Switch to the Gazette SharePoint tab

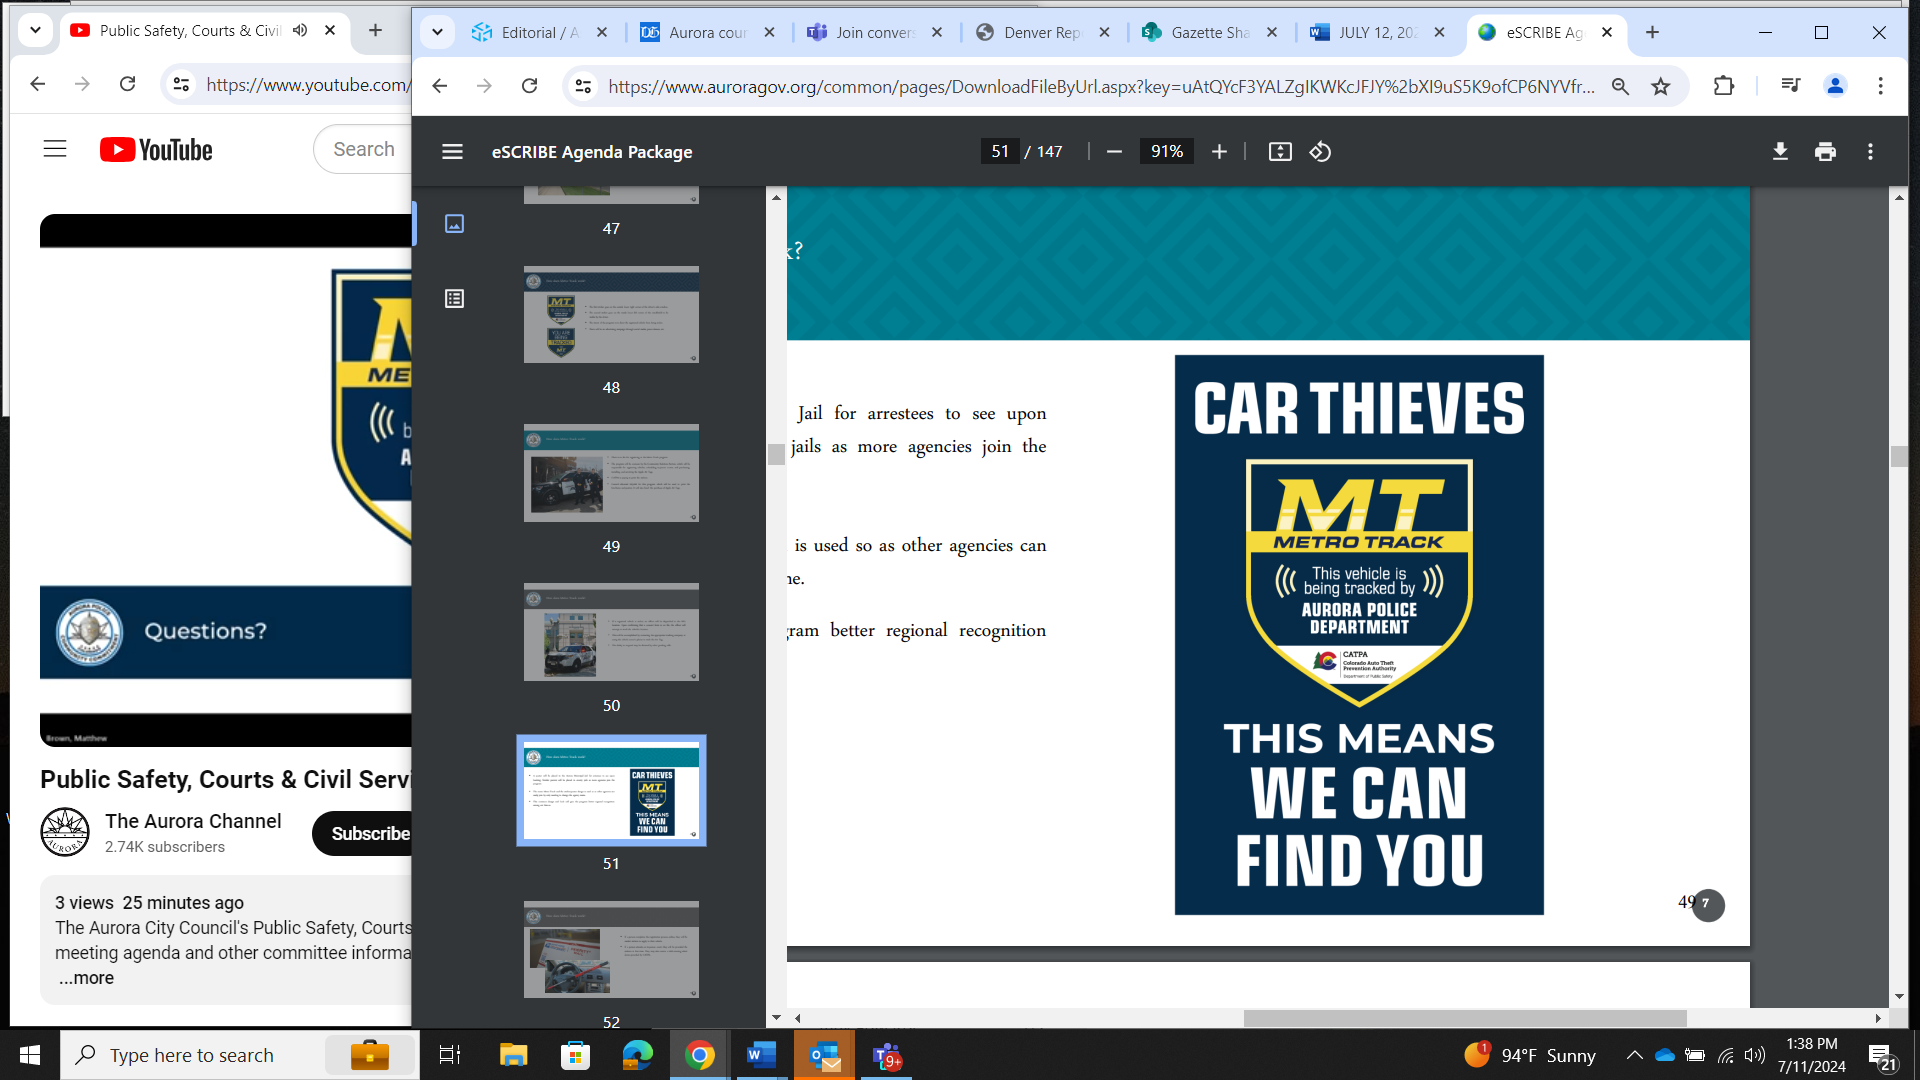coord(1210,32)
